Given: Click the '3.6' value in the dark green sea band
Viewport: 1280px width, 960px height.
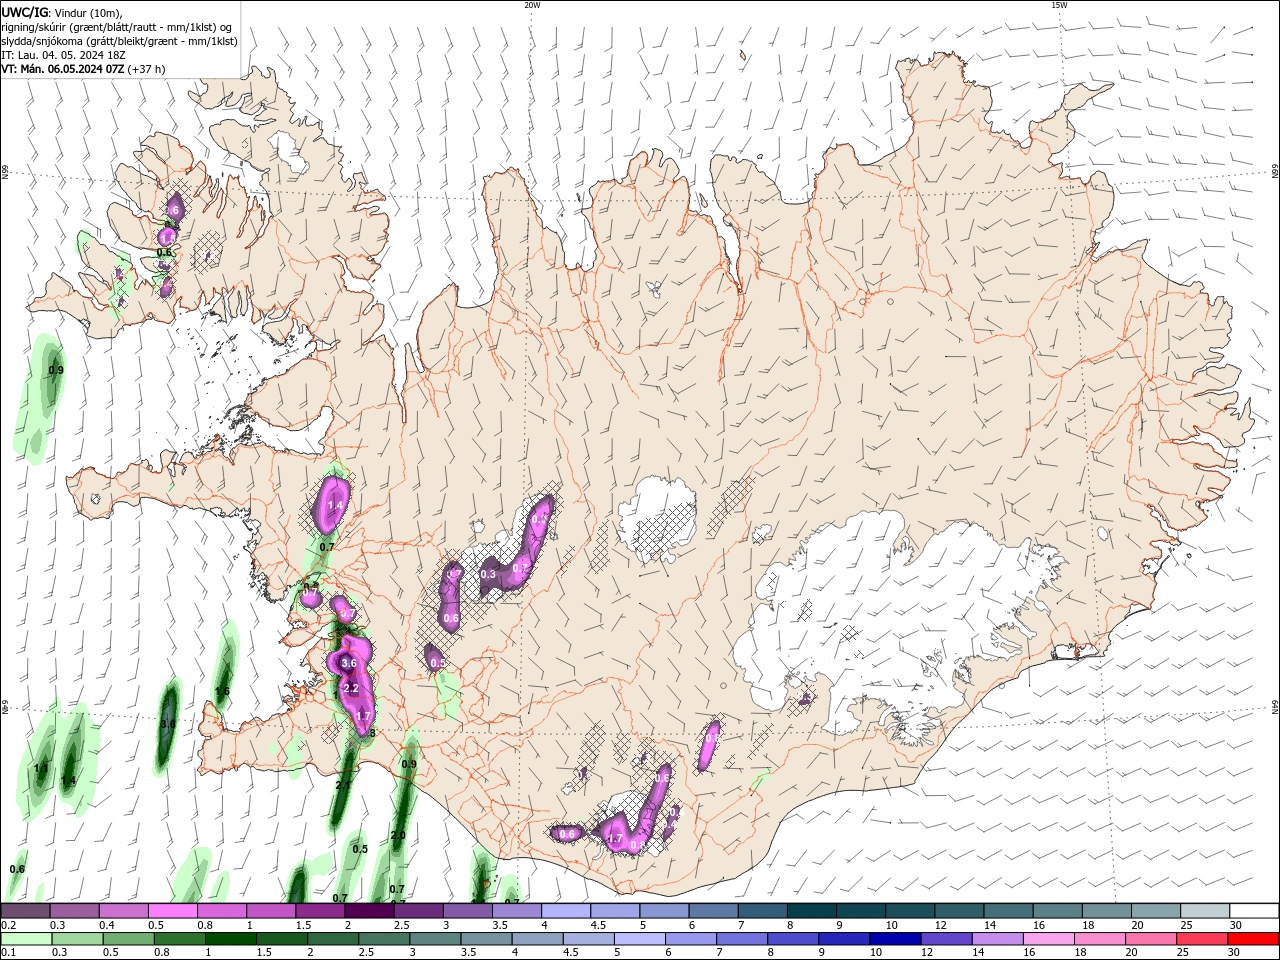Looking at the screenshot, I should 169,723.
